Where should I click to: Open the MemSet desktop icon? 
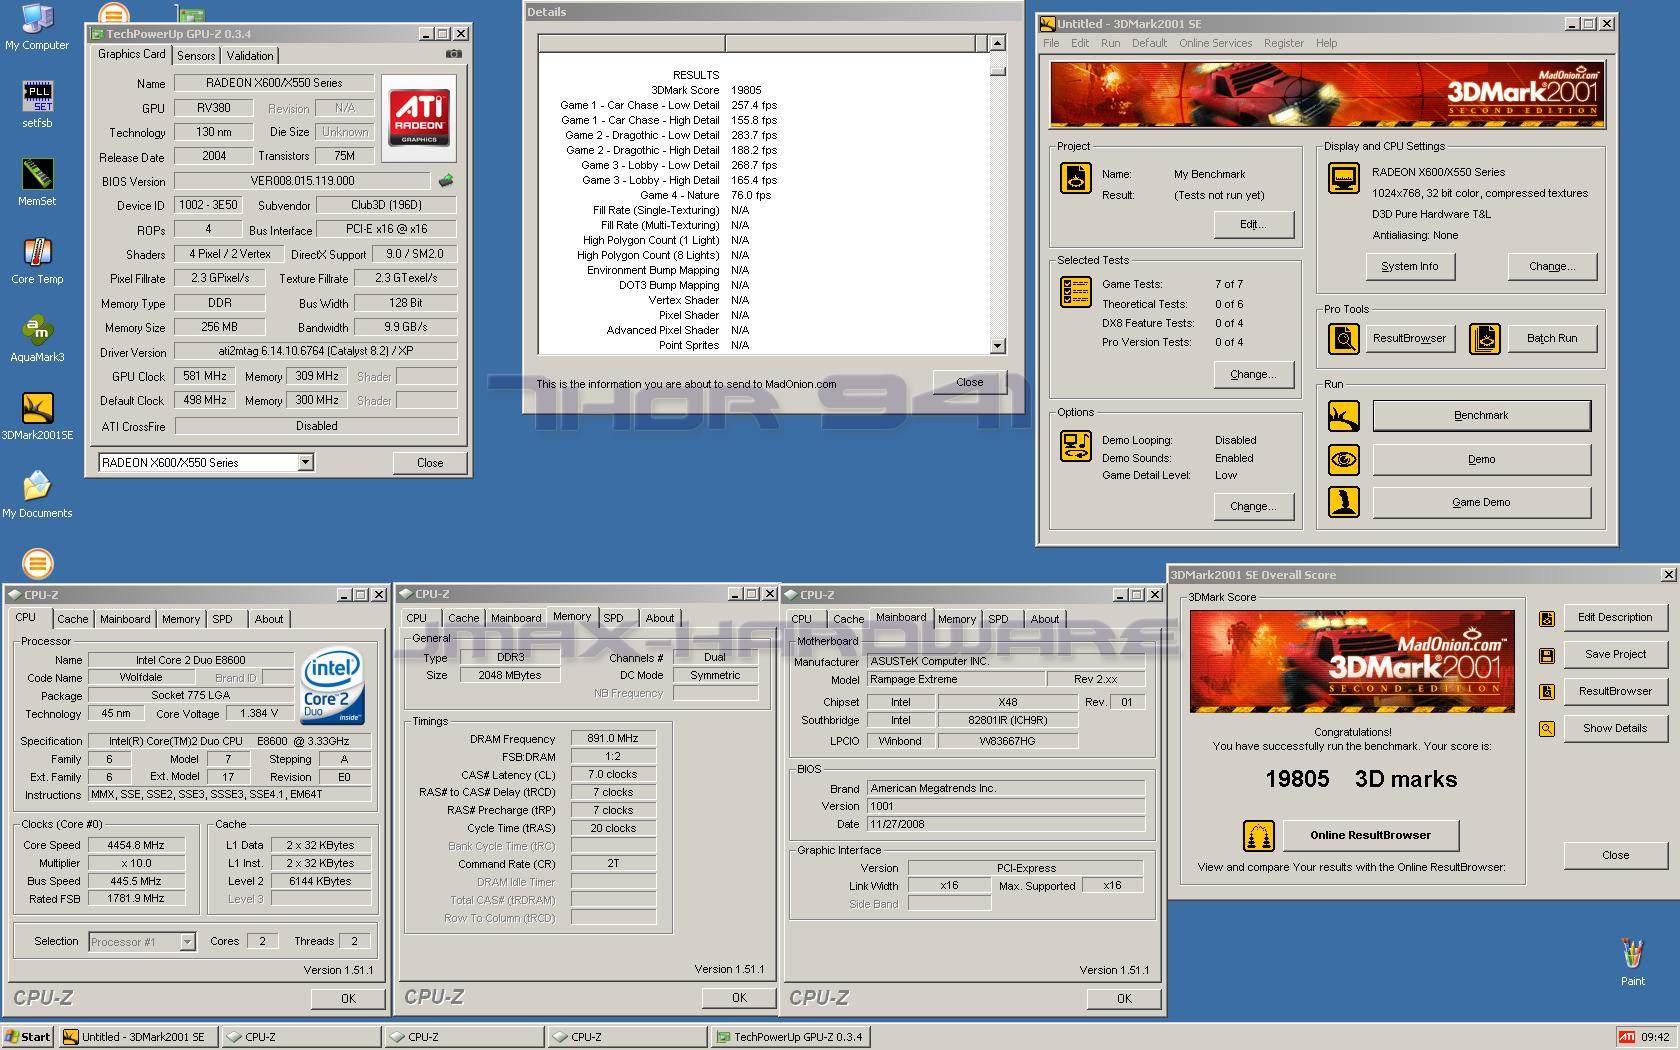[37, 182]
